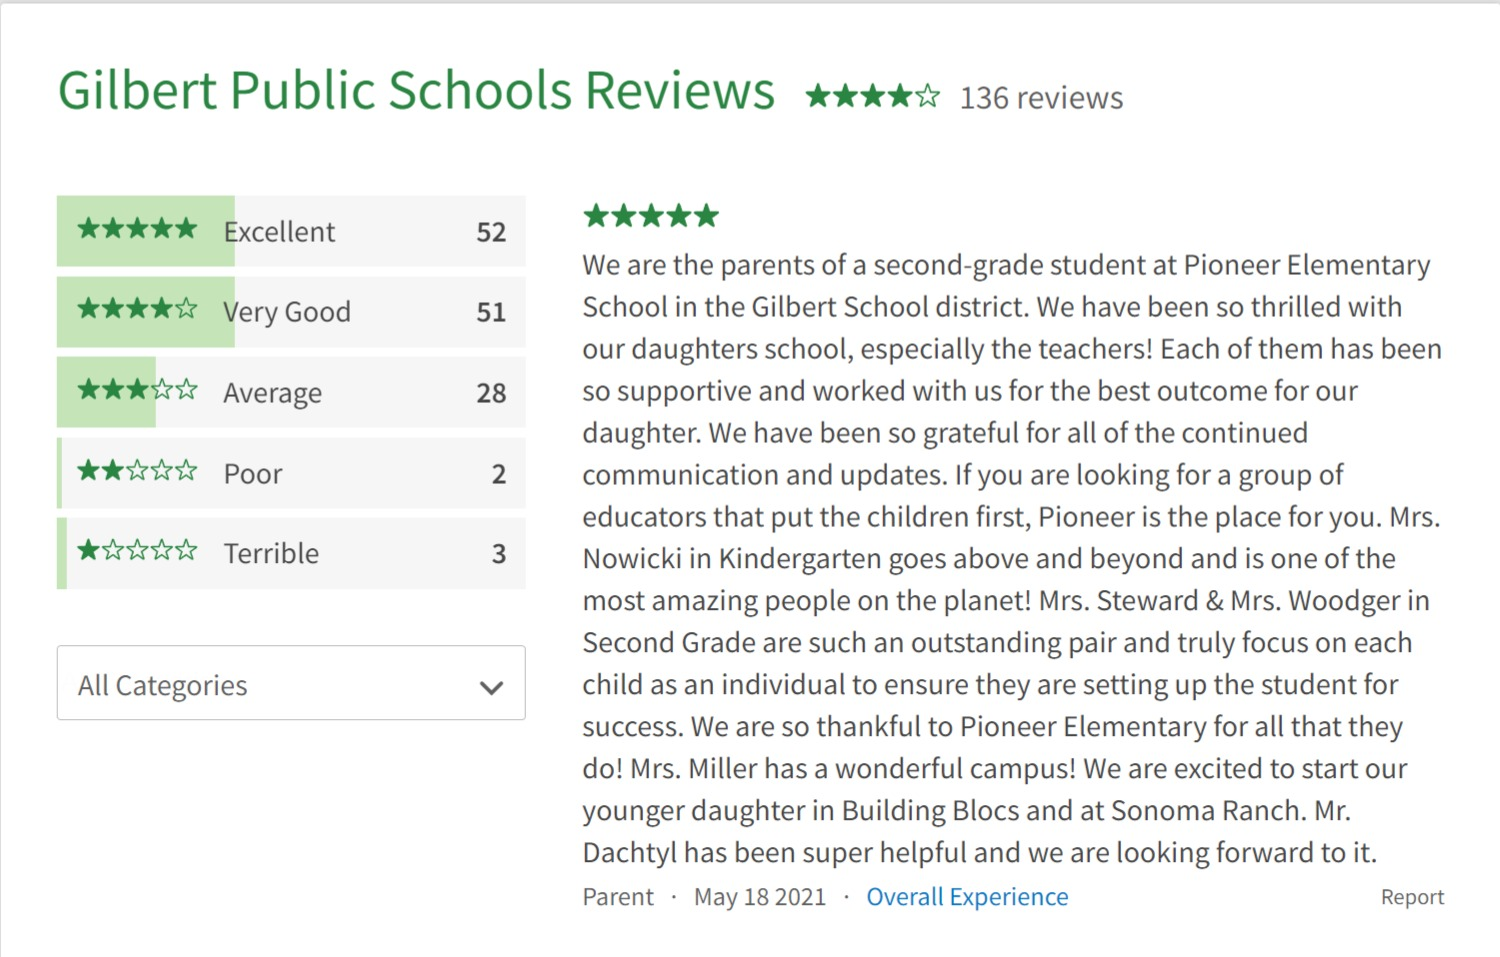Image resolution: width=1500 pixels, height=957 pixels.
Task: Click the 136 reviews count text
Action: [x=1040, y=97]
